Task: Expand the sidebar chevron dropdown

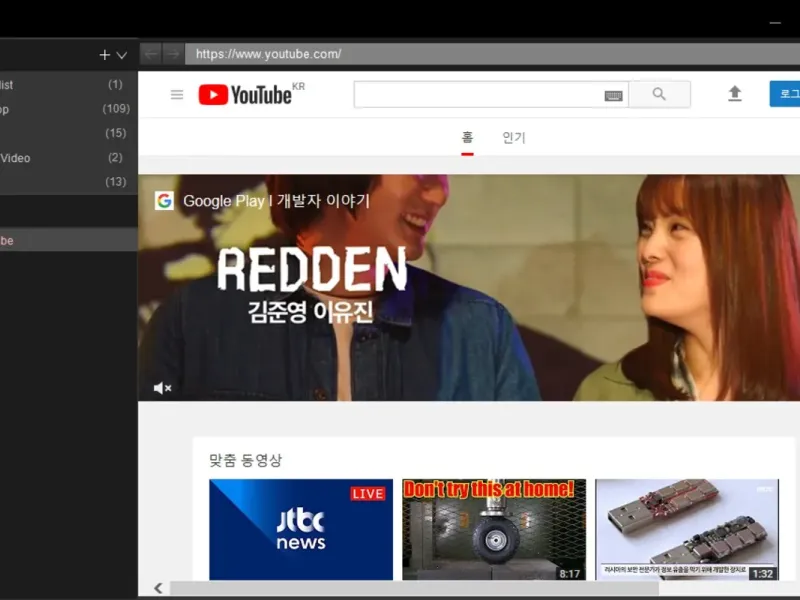Action: point(121,55)
